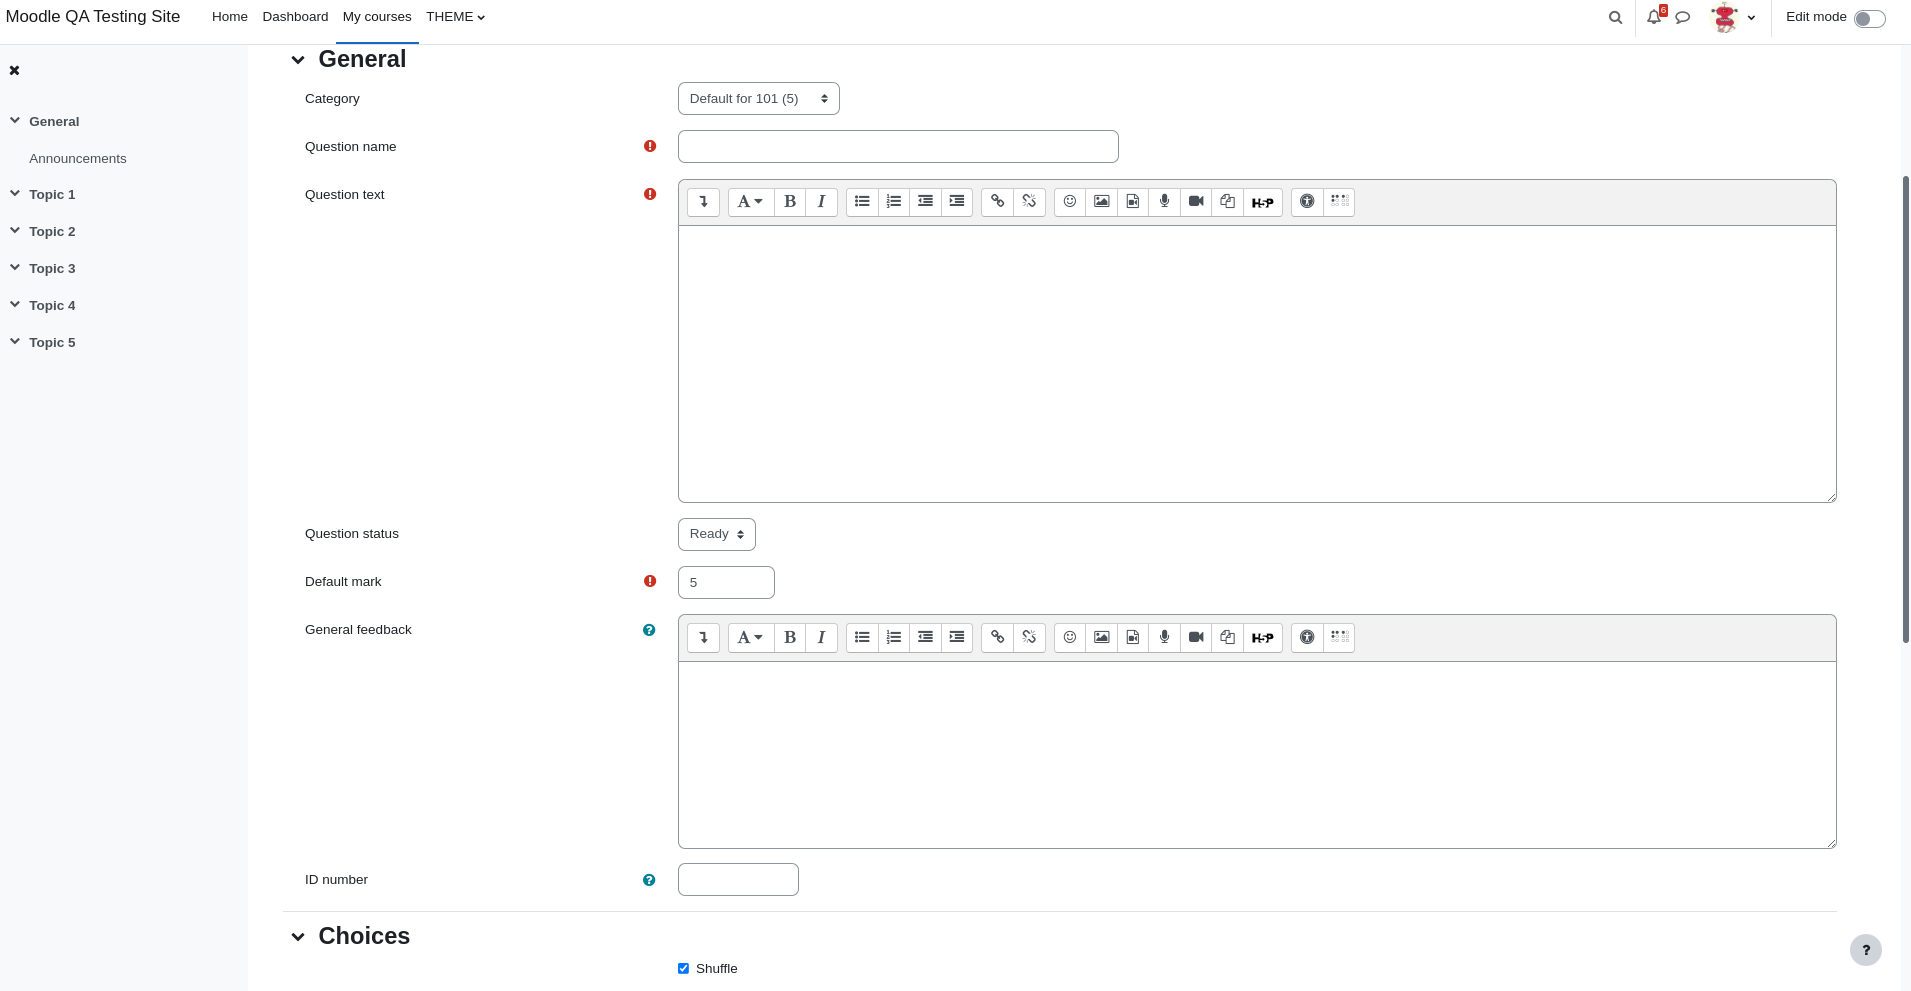Image resolution: width=1911 pixels, height=991 pixels.
Task: Collapse the General form section
Action: click(x=298, y=60)
